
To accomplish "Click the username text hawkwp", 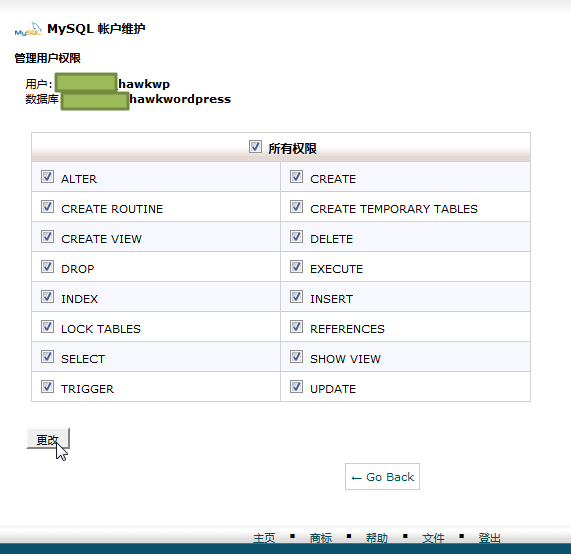I will (x=144, y=84).
